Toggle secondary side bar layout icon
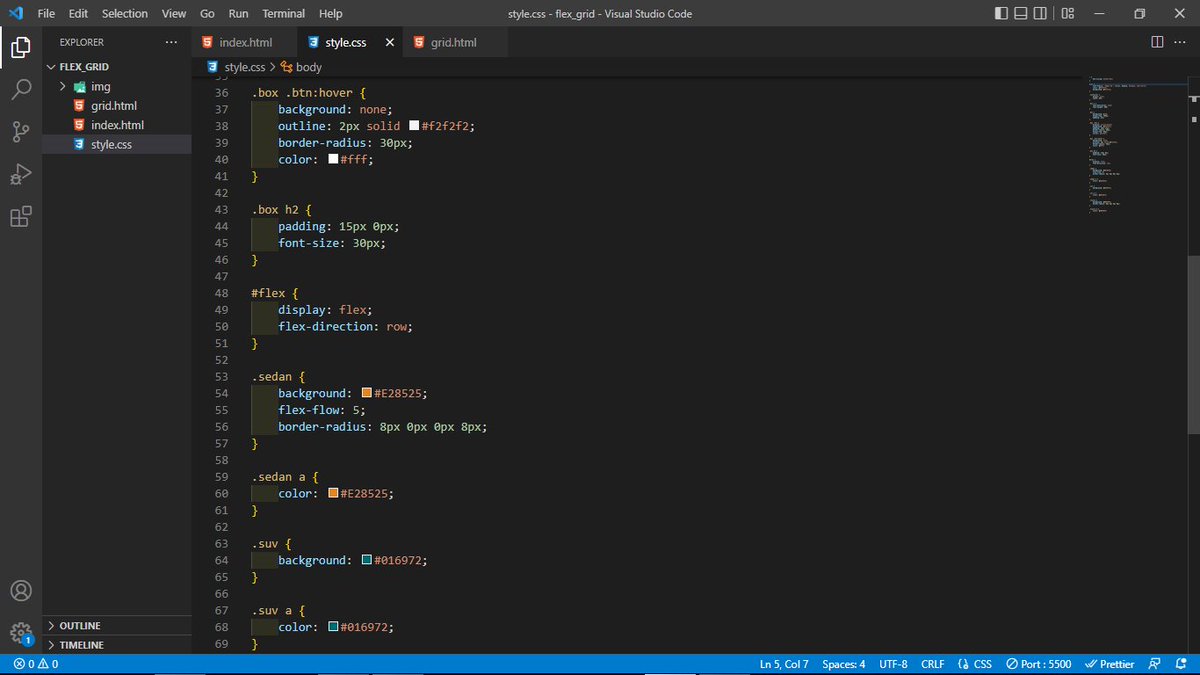Viewport: 1200px width, 675px height. tap(1040, 13)
